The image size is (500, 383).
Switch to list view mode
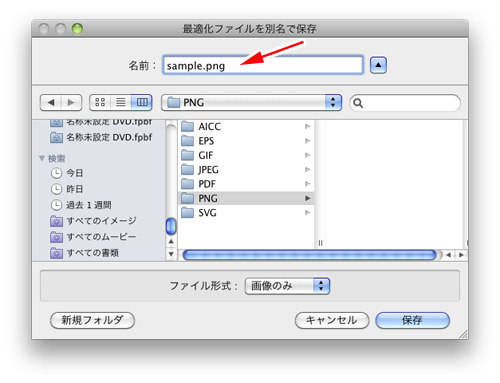pos(120,102)
